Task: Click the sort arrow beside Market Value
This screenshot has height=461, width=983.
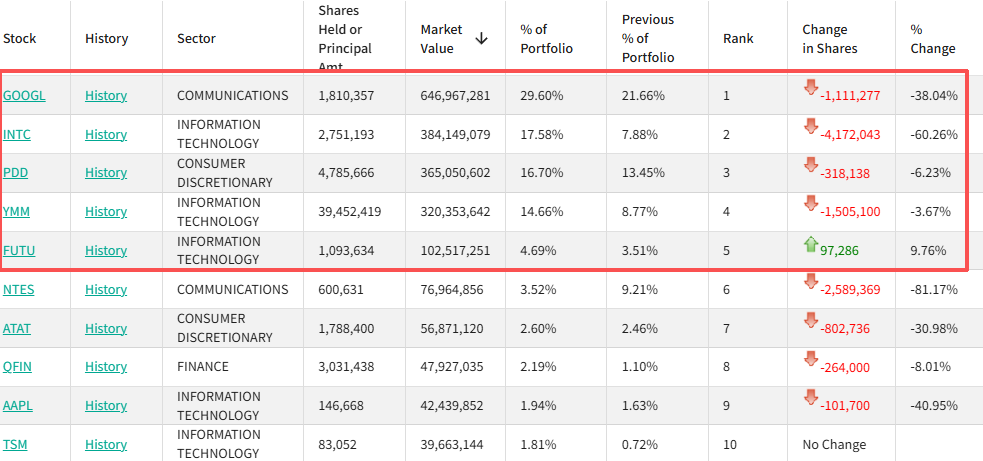Action: click(x=481, y=38)
